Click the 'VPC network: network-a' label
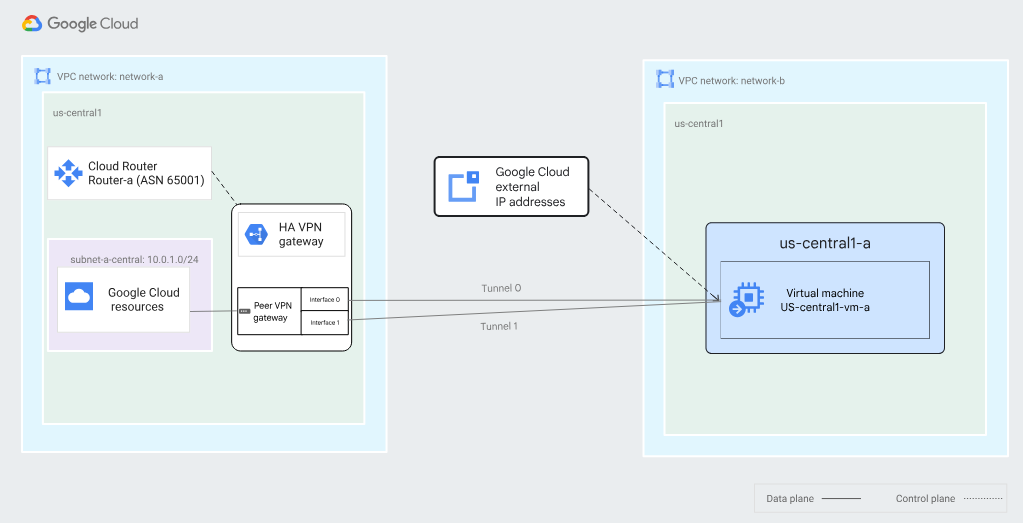The image size is (1023, 523). 110,76
